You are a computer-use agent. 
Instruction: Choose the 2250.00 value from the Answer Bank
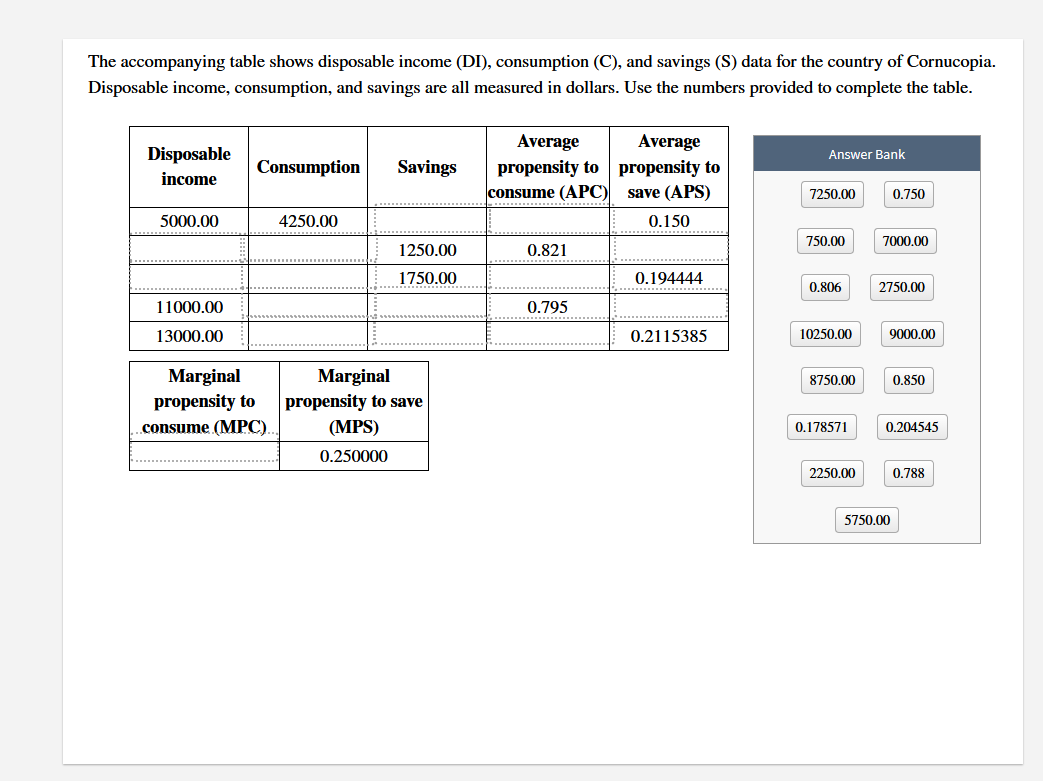click(x=831, y=473)
